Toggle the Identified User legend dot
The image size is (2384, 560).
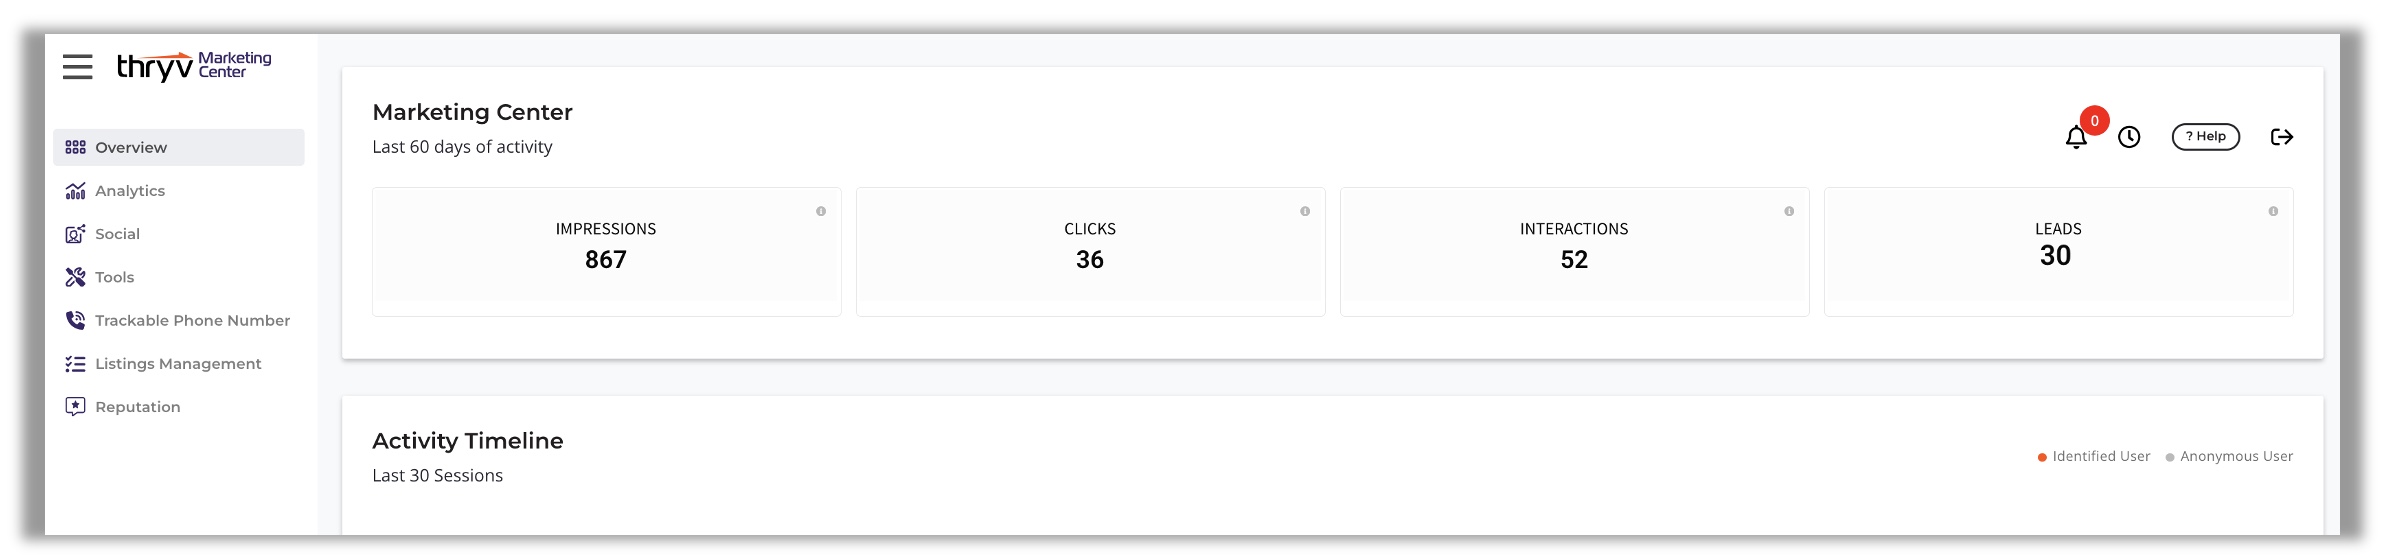click(2042, 457)
